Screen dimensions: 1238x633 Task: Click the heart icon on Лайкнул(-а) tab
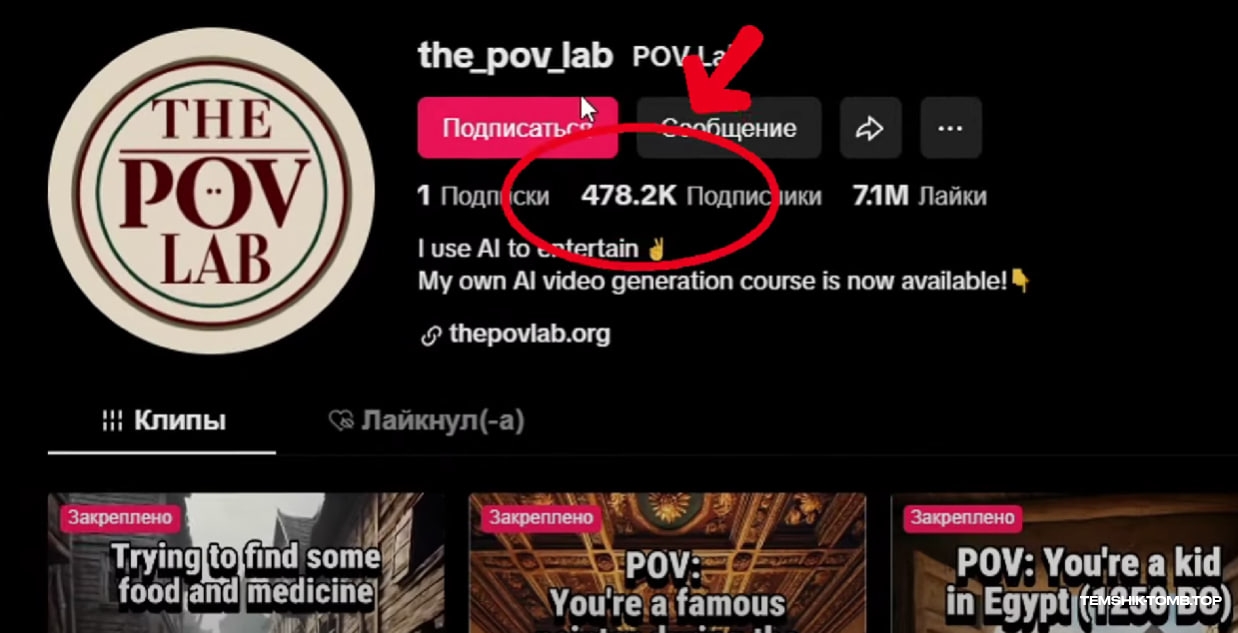pyautogui.click(x=341, y=421)
